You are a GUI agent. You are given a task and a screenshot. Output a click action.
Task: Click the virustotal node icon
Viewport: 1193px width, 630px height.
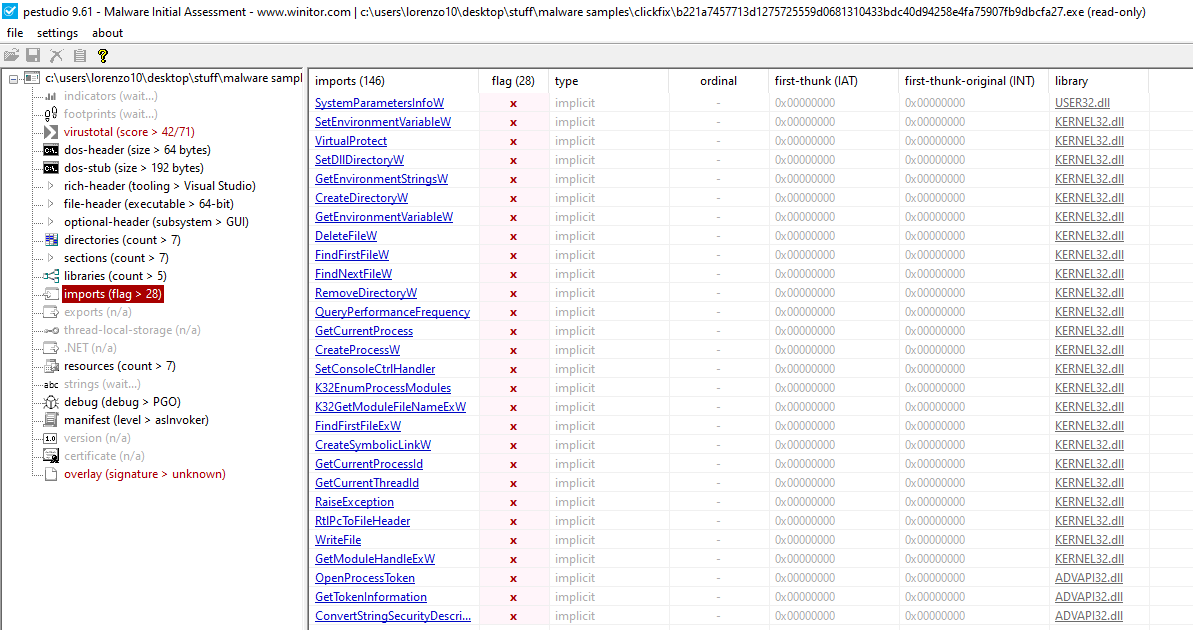tap(51, 132)
